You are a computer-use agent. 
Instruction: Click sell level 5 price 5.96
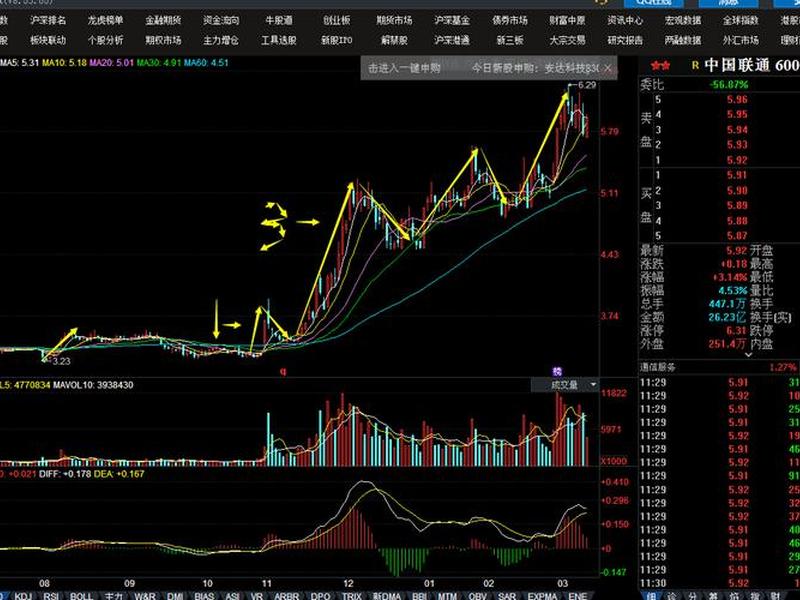(737, 99)
